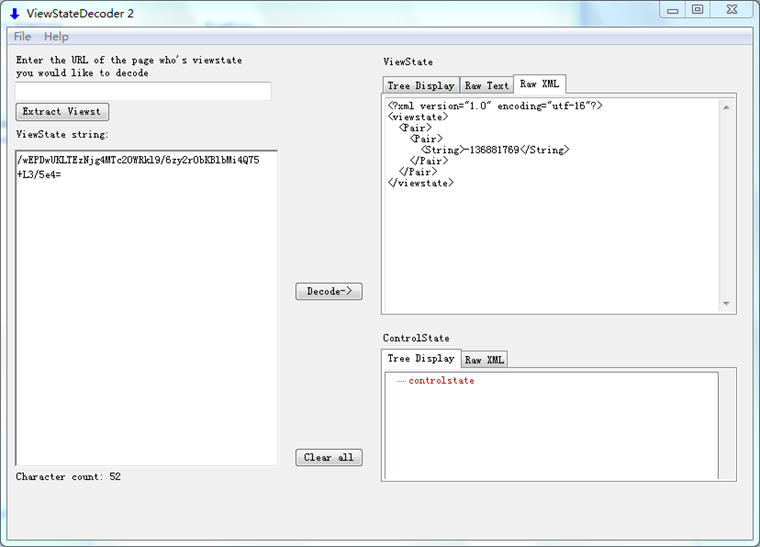Screen dimensions: 760x547
Task: Click inside the ViewState string text box
Action: 147,308
